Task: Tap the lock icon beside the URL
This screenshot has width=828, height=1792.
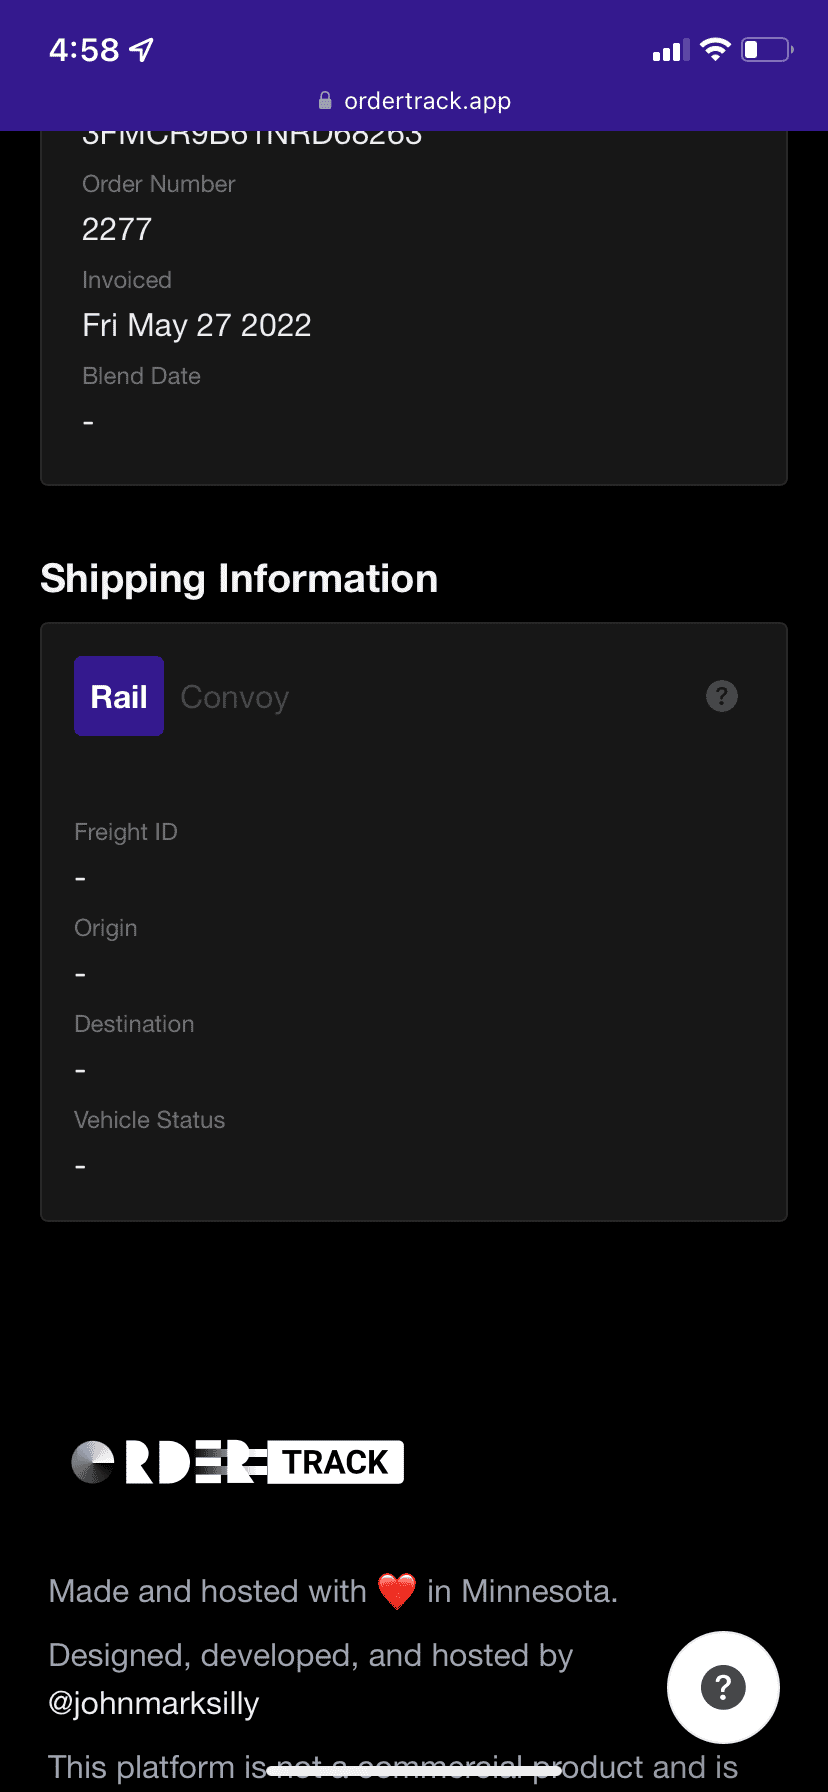Action: click(325, 101)
